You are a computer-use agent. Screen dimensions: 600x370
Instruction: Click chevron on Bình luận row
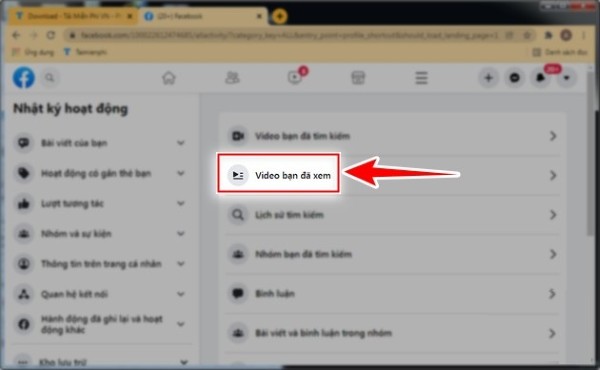[x=553, y=293]
